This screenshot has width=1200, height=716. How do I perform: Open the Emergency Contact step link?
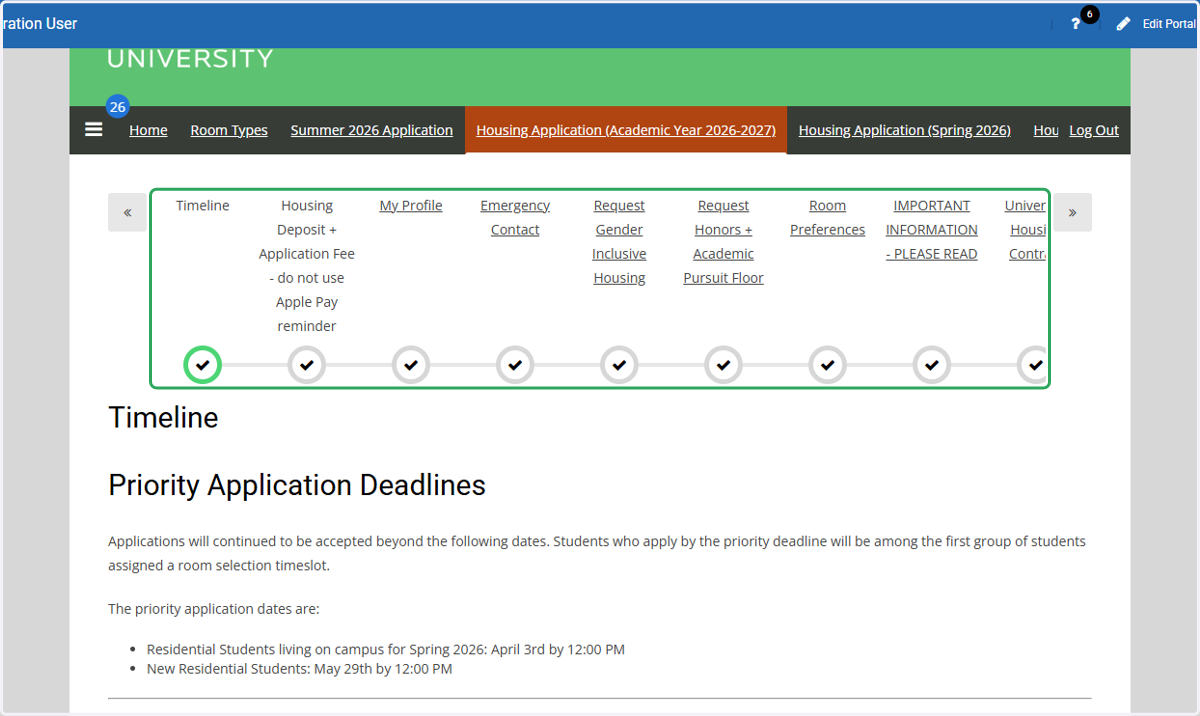point(515,217)
